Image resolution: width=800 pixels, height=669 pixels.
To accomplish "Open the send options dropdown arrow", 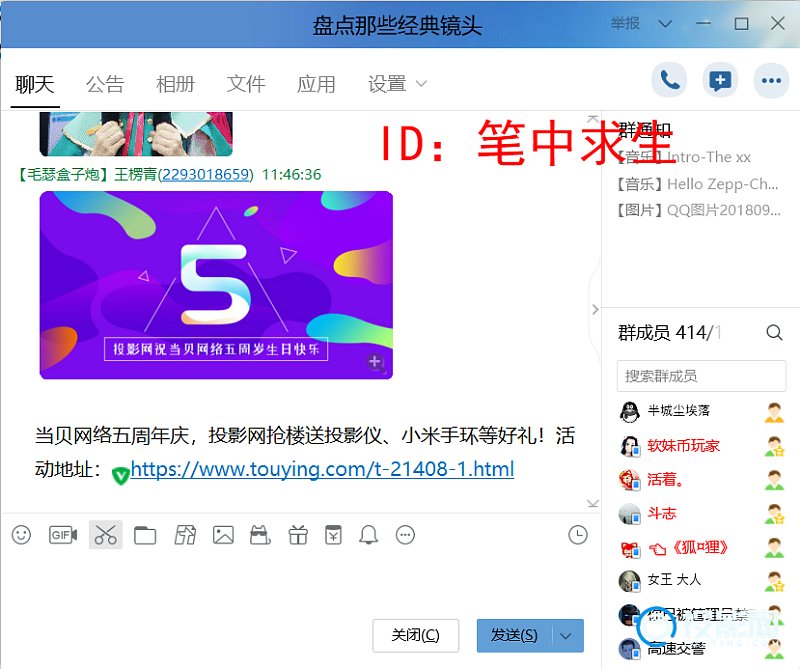I will click(x=565, y=636).
